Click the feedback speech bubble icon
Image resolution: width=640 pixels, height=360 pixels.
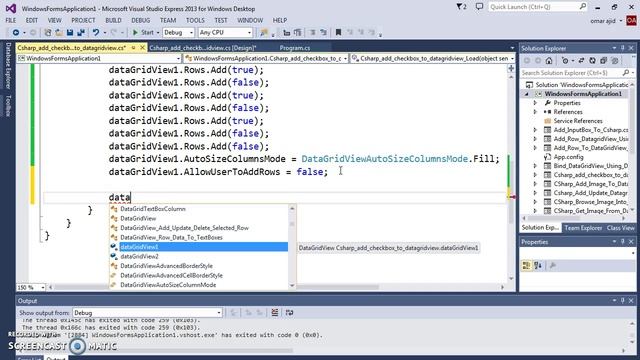479,7
